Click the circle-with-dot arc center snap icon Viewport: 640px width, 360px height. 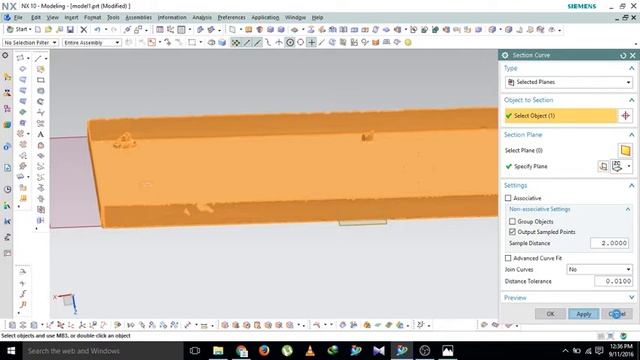pos(290,42)
